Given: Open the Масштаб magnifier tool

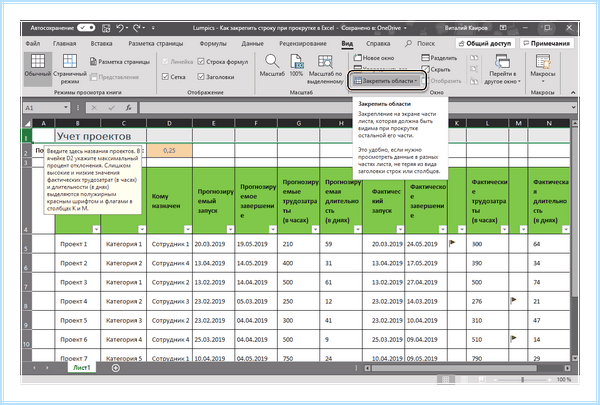Looking at the screenshot, I should click(272, 65).
